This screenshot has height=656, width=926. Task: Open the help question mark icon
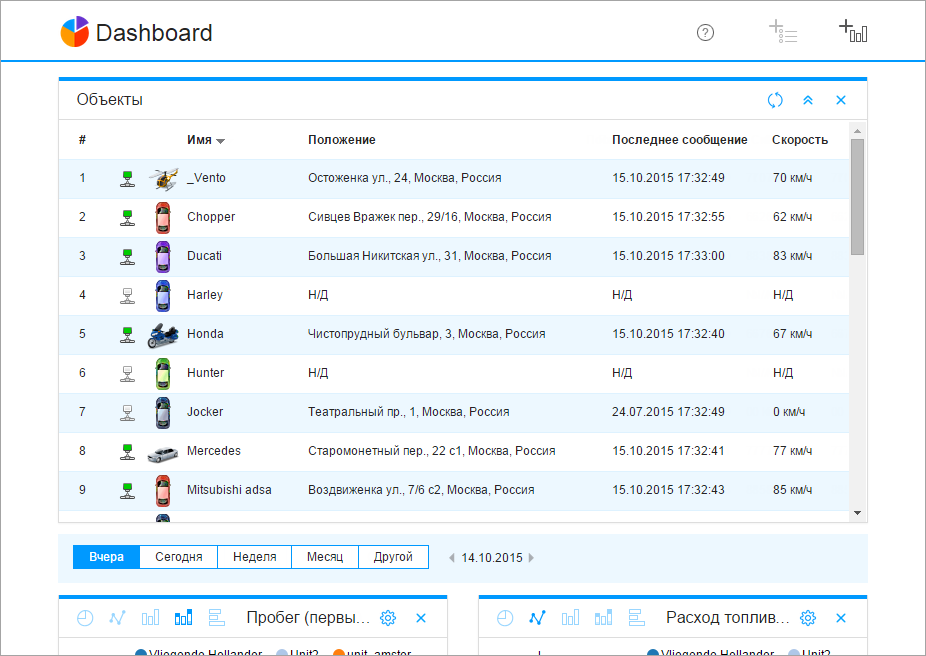tap(705, 33)
